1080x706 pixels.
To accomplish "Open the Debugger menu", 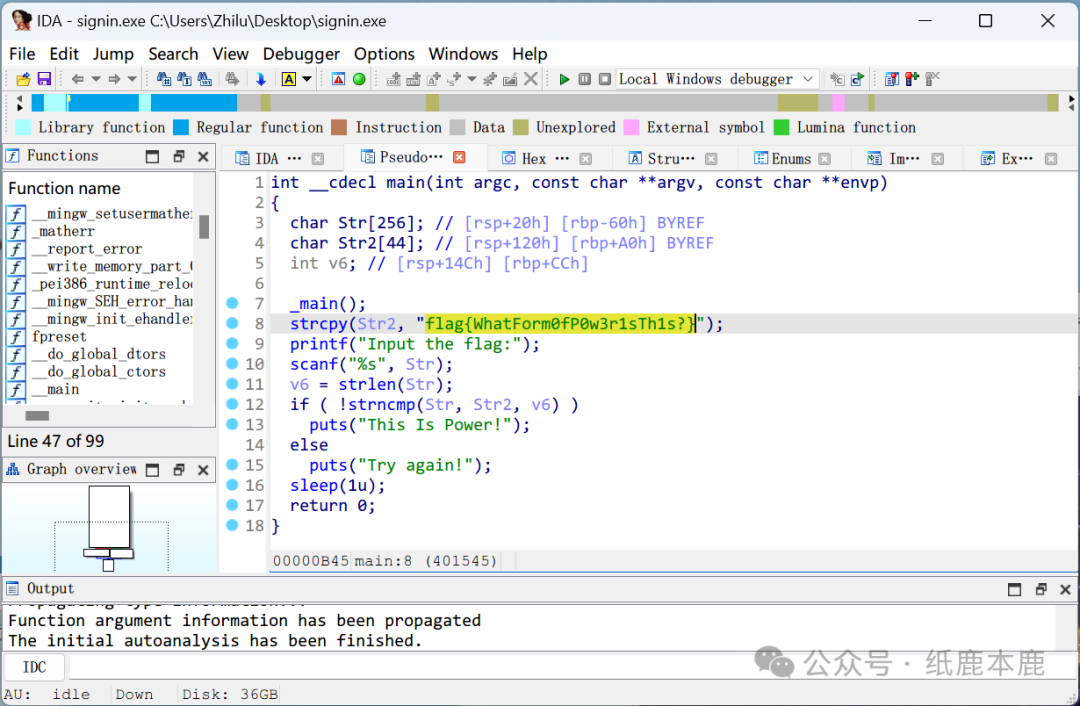I will click(x=301, y=54).
